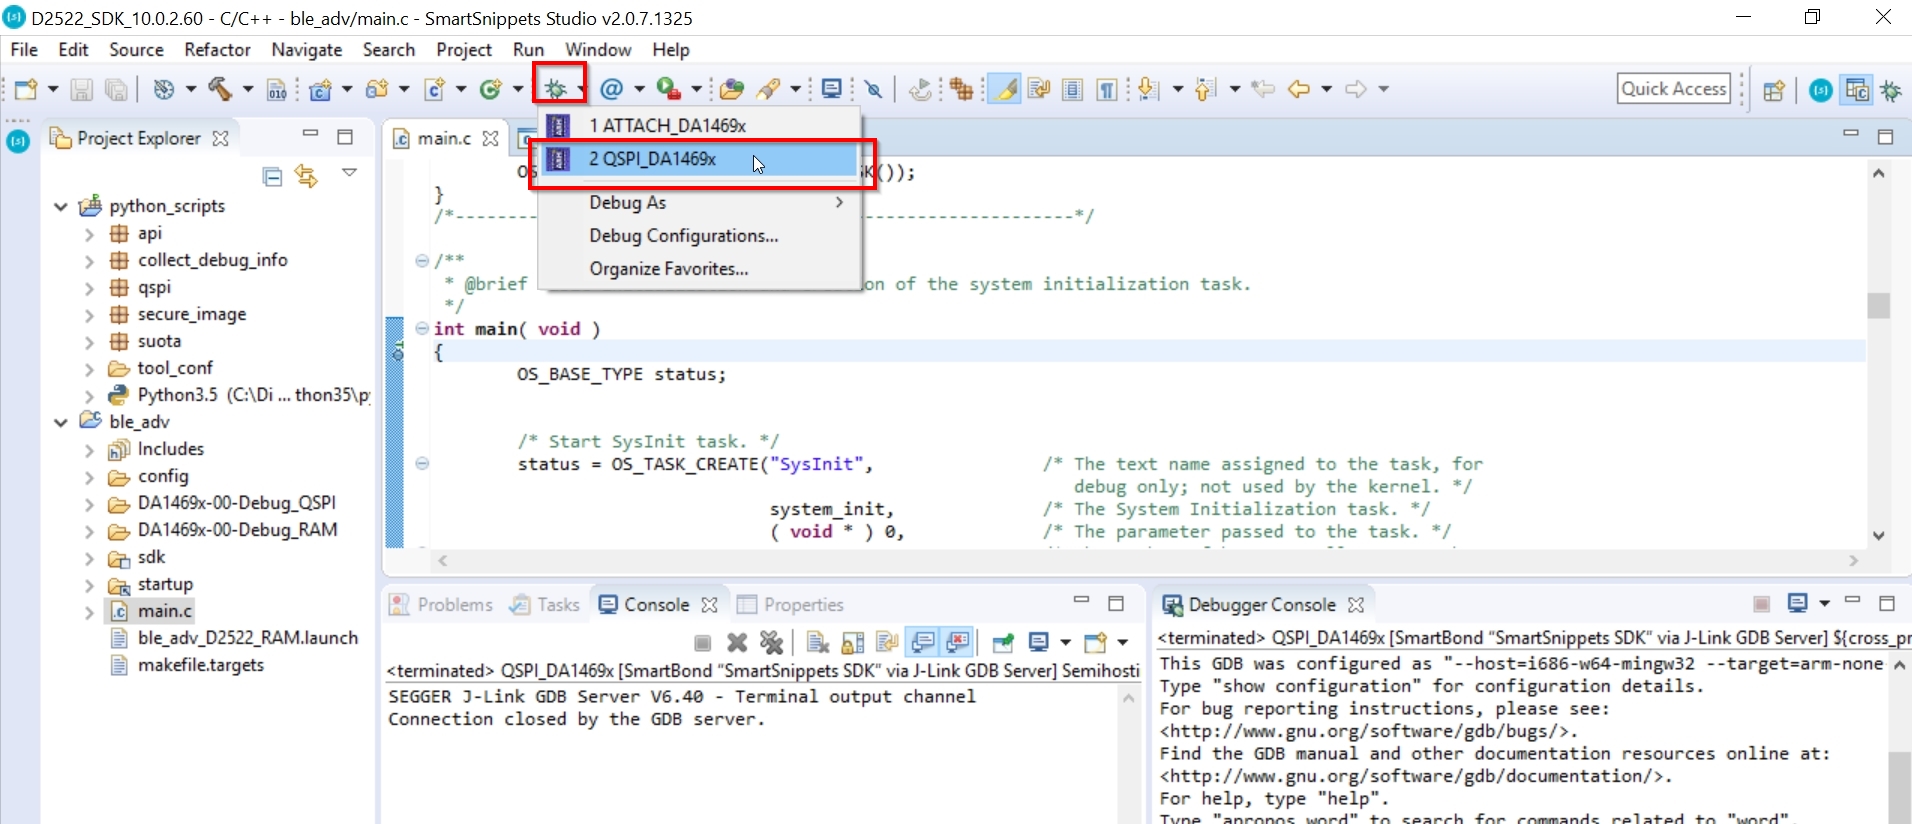Click the Quick Access field
Image resolution: width=1912 pixels, height=824 pixels.
[1674, 89]
